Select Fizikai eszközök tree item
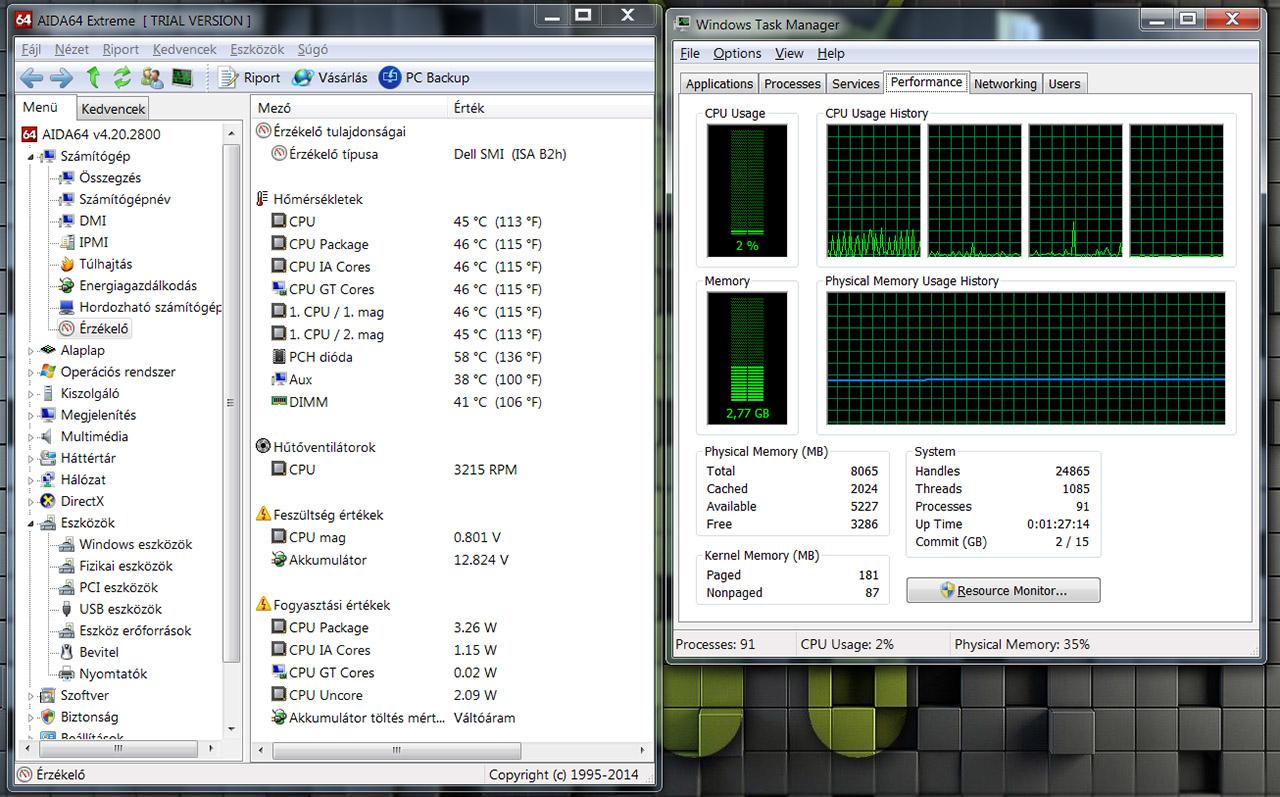This screenshot has height=797, width=1280. [126, 566]
